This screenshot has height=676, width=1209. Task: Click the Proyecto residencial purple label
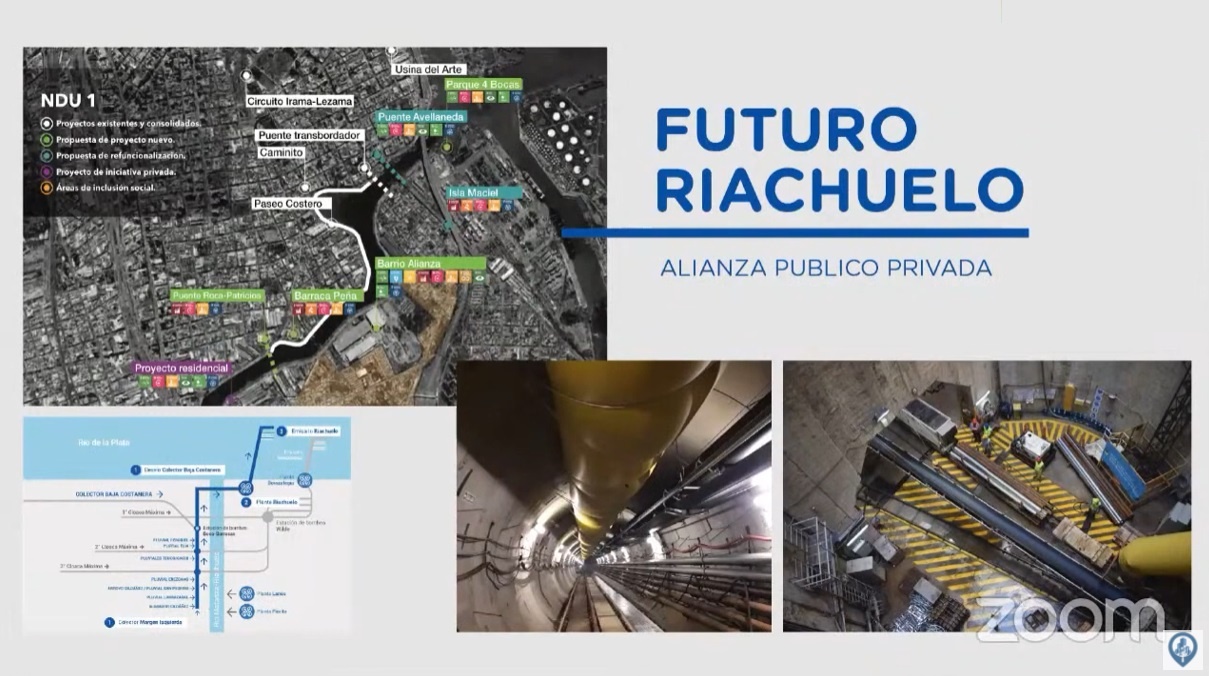click(182, 368)
